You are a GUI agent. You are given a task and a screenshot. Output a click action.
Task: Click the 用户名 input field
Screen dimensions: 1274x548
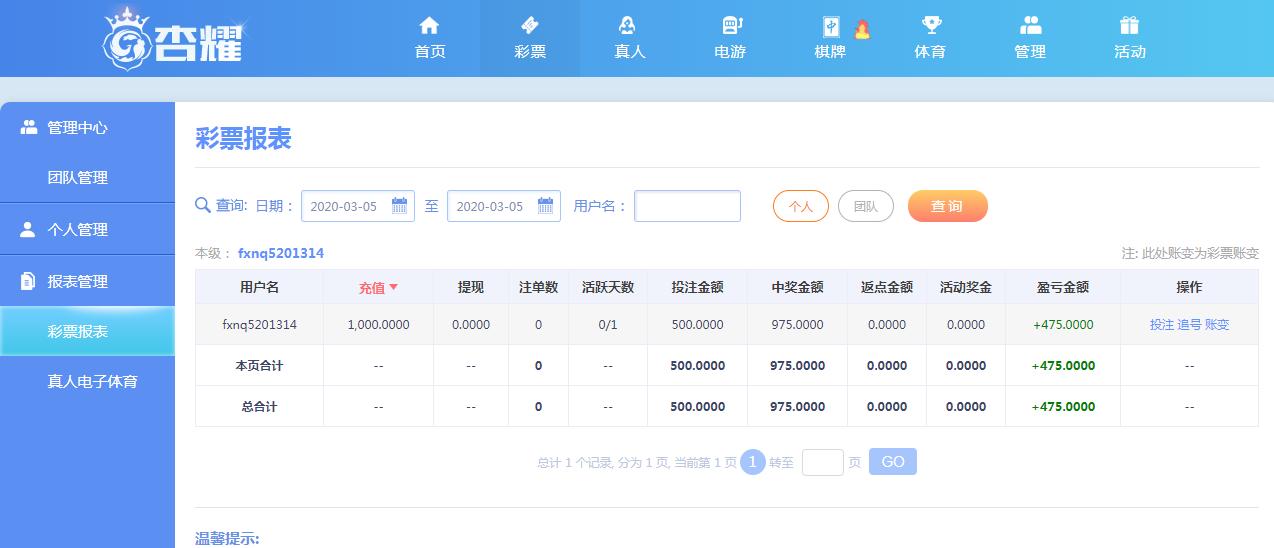[687, 206]
